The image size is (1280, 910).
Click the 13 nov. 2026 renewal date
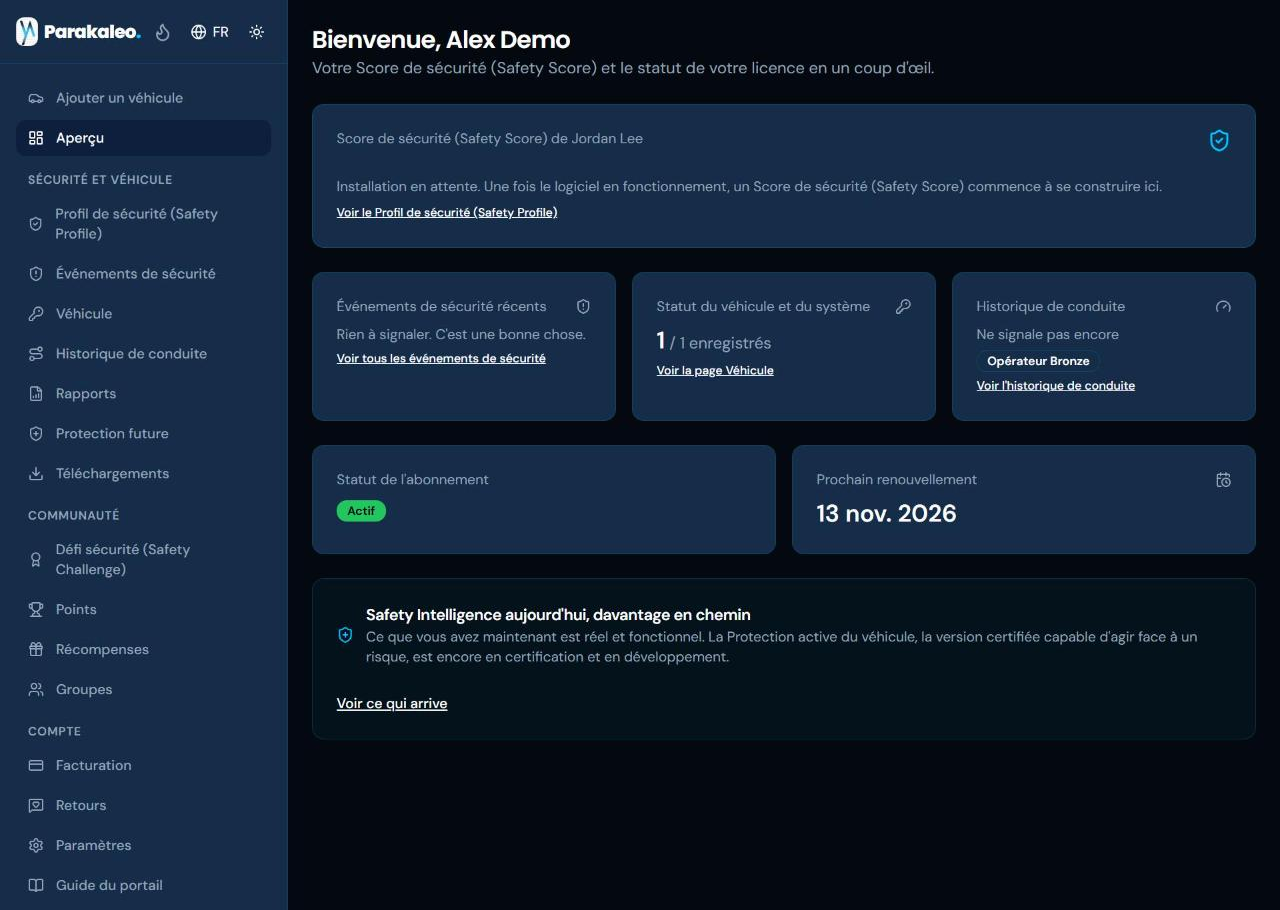(x=887, y=514)
